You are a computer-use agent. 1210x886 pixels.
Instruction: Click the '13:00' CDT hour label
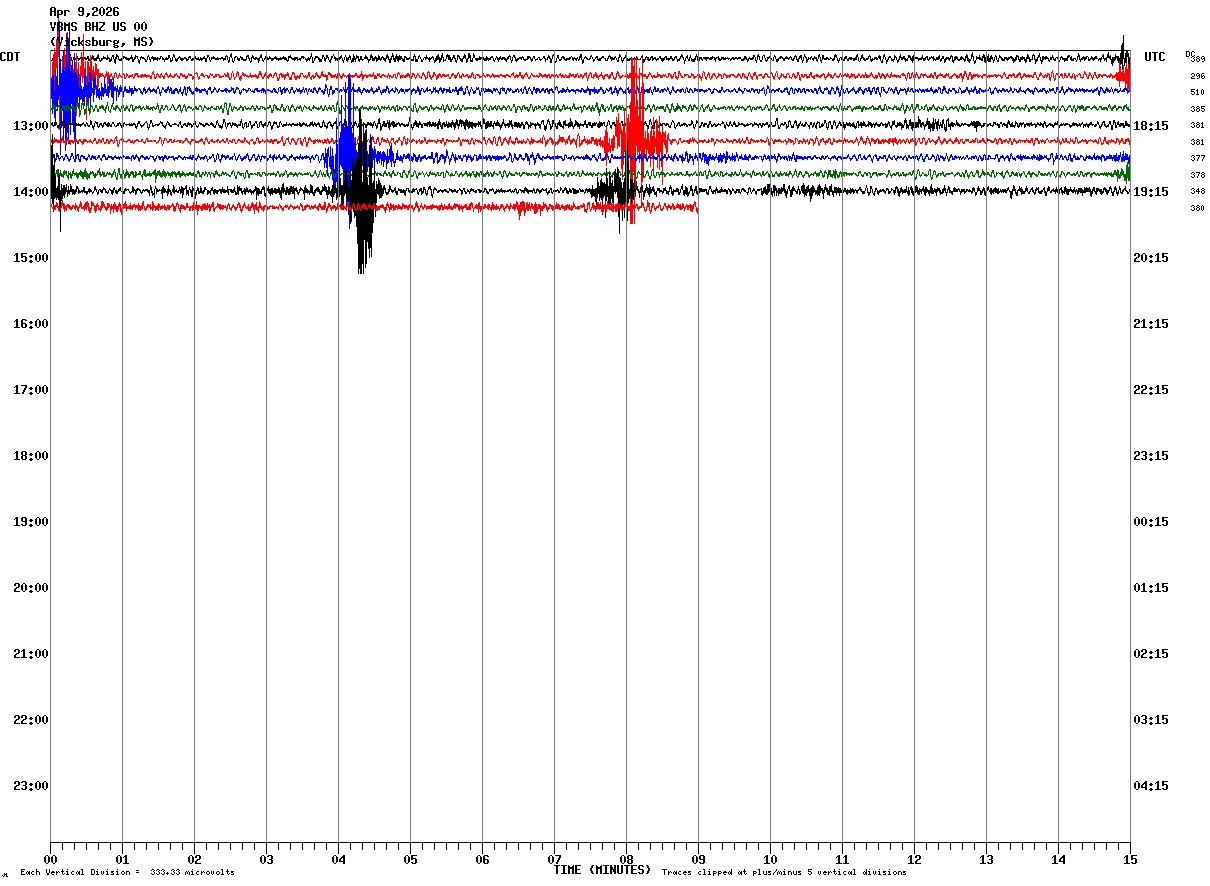(x=31, y=126)
